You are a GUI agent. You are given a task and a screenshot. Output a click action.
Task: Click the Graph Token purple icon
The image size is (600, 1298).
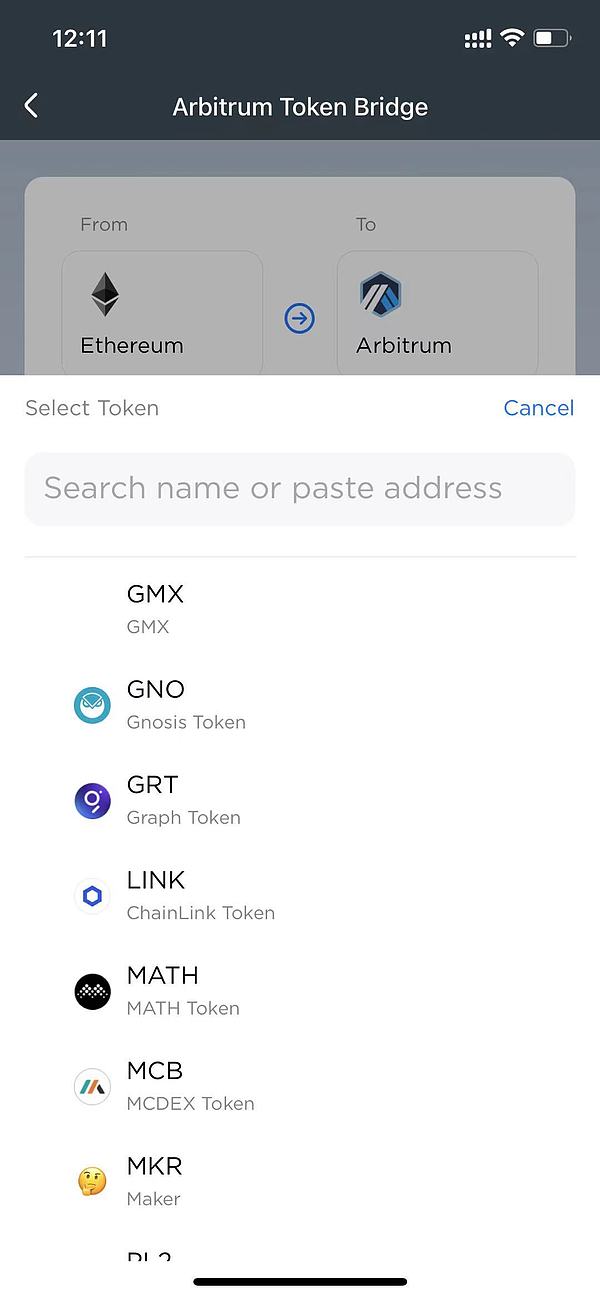point(92,801)
